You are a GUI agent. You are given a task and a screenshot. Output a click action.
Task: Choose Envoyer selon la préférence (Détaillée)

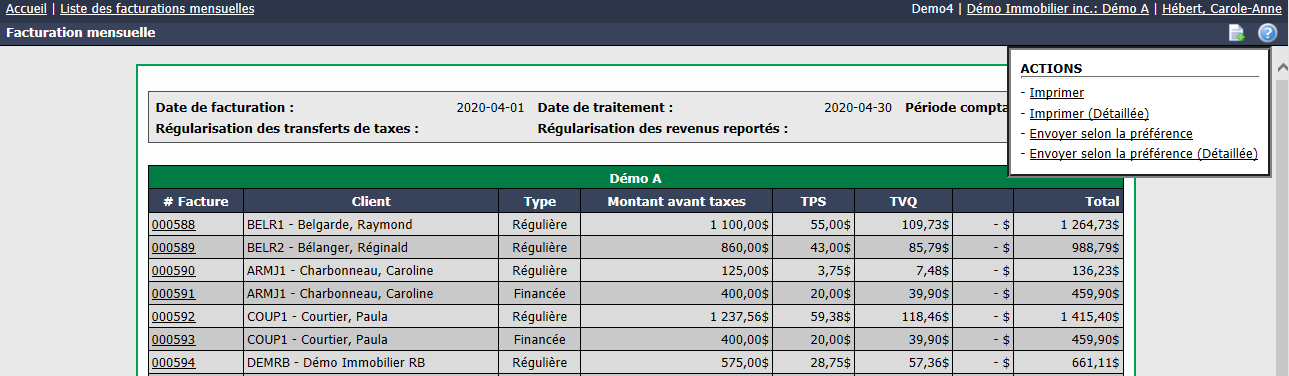point(1143,153)
